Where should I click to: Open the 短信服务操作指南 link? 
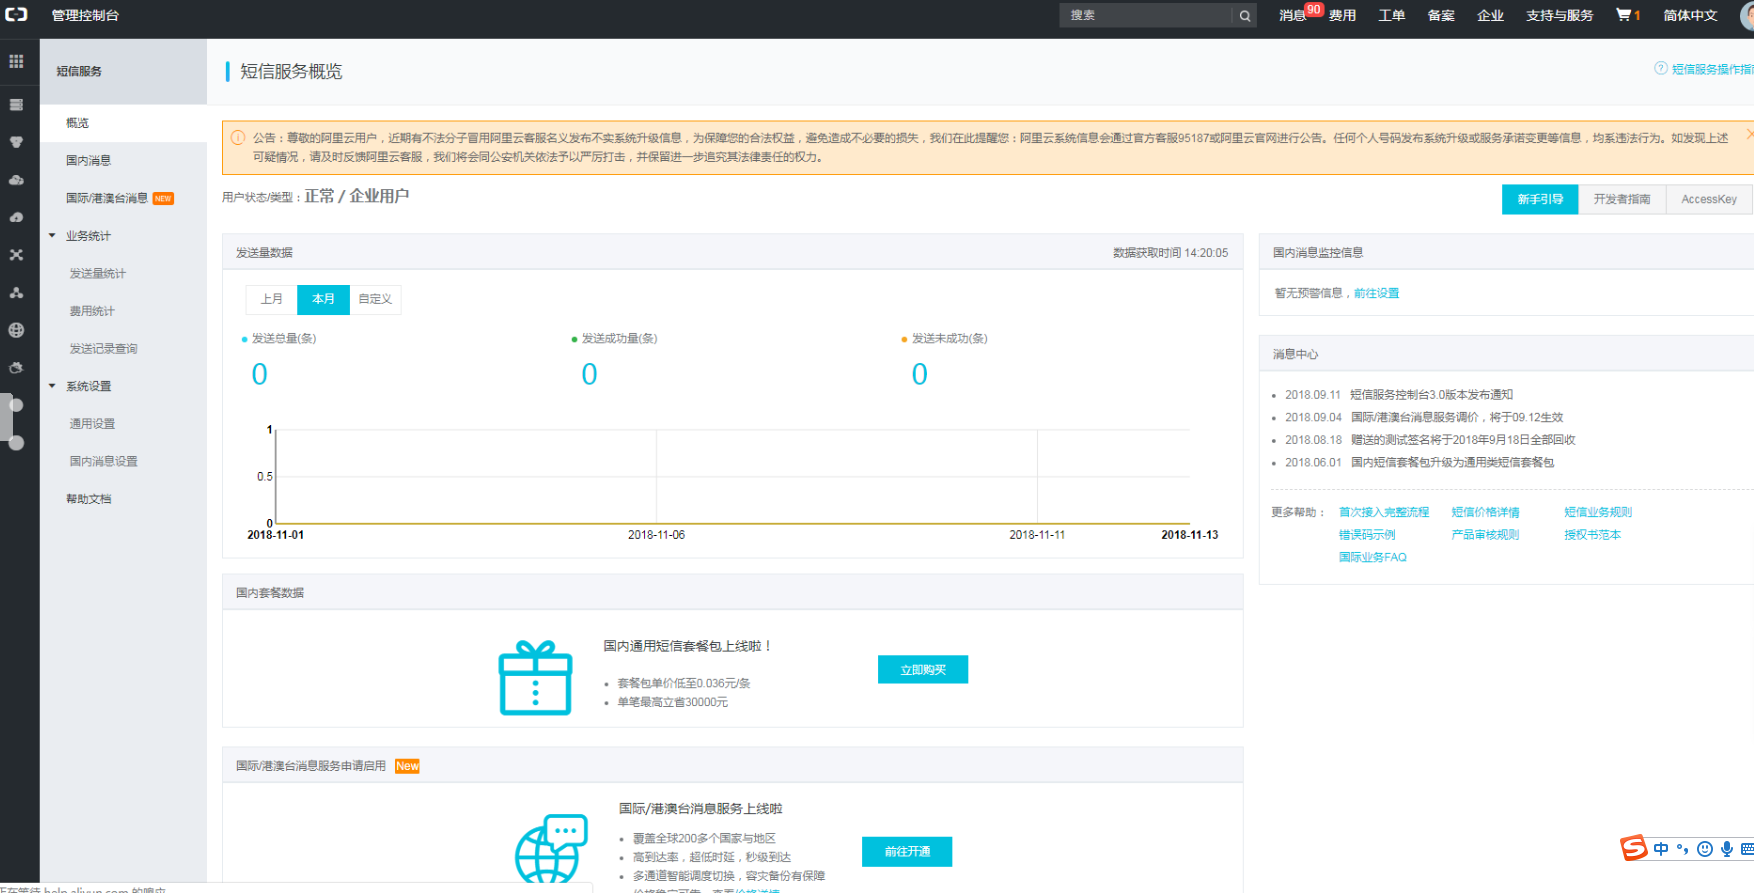pyautogui.click(x=1713, y=69)
